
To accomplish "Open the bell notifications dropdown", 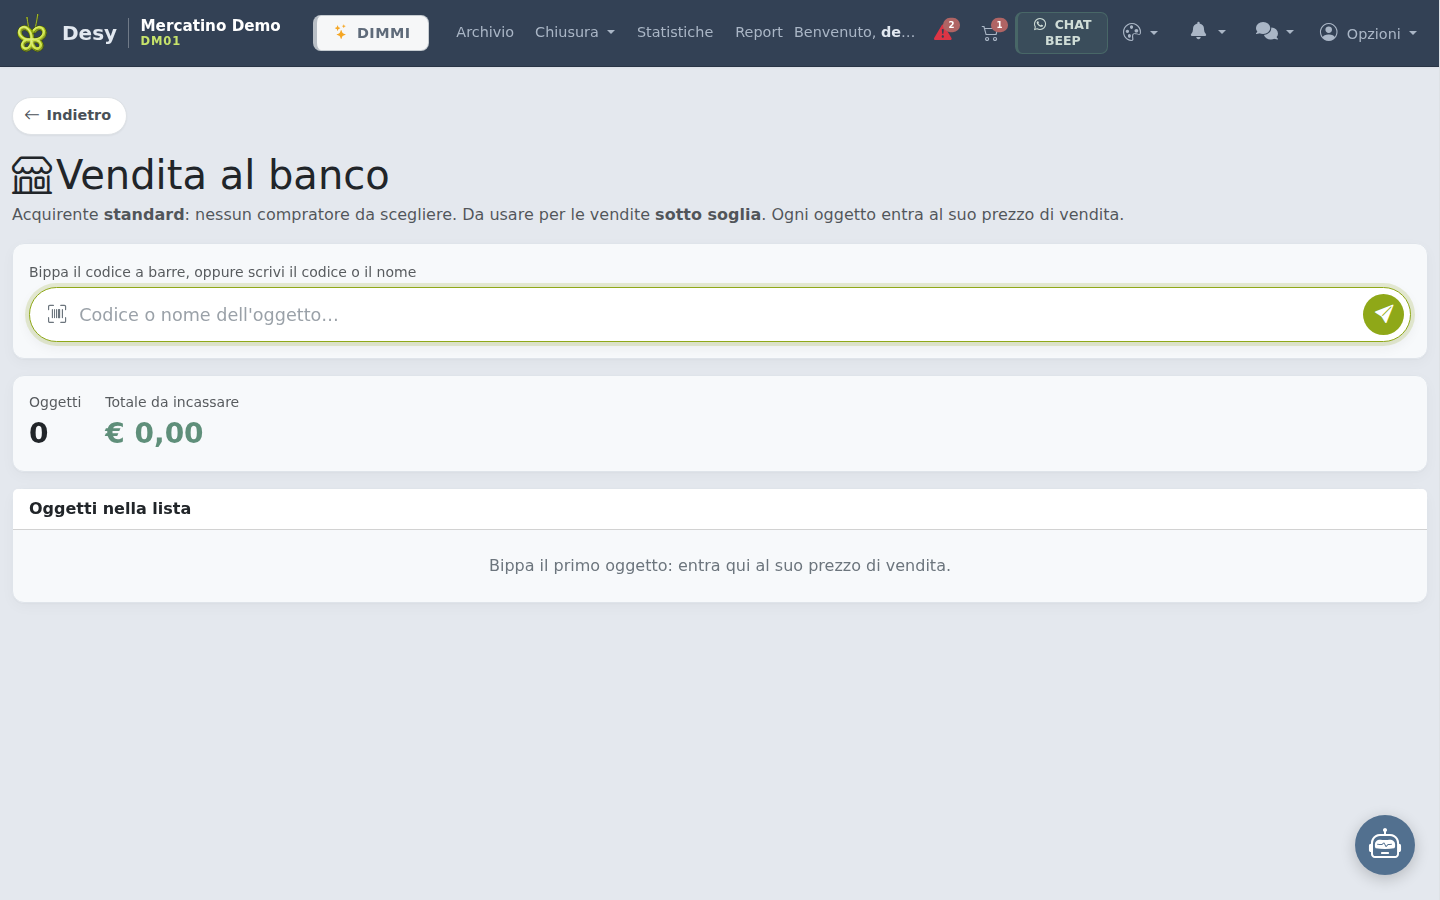I will point(1207,32).
